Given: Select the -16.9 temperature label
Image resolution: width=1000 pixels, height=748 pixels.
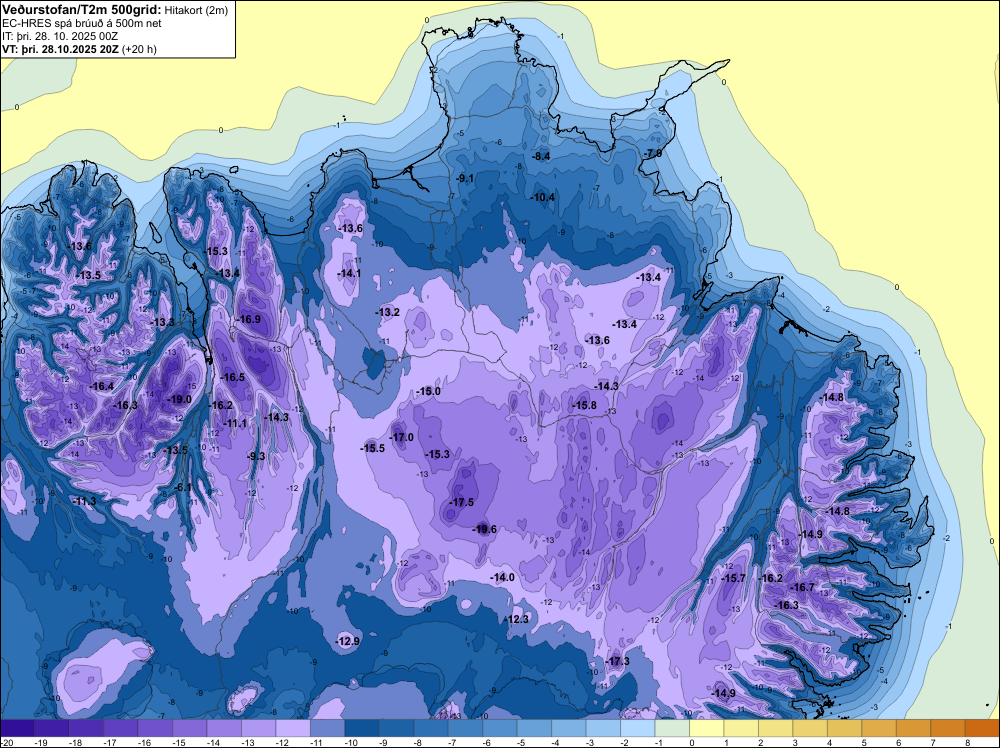Looking at the screenshot, I should pos(248,319).
